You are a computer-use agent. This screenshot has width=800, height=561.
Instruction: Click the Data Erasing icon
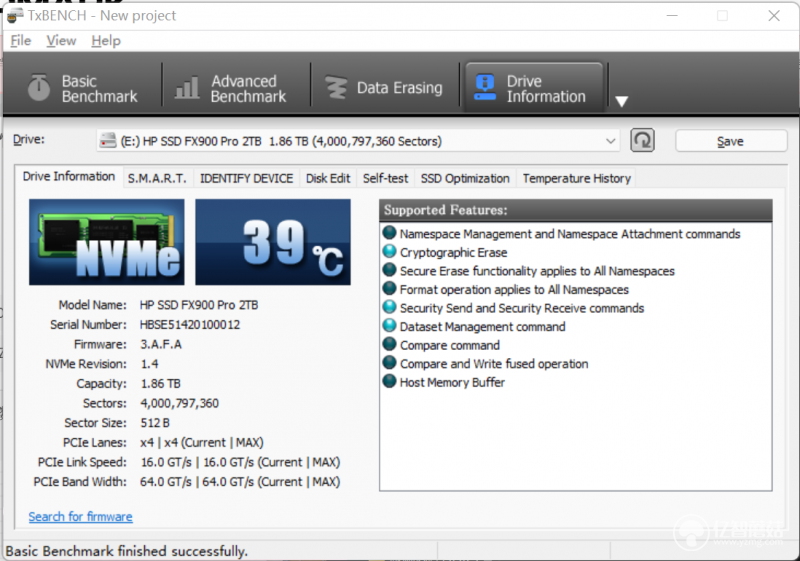[x=336, y=88]
